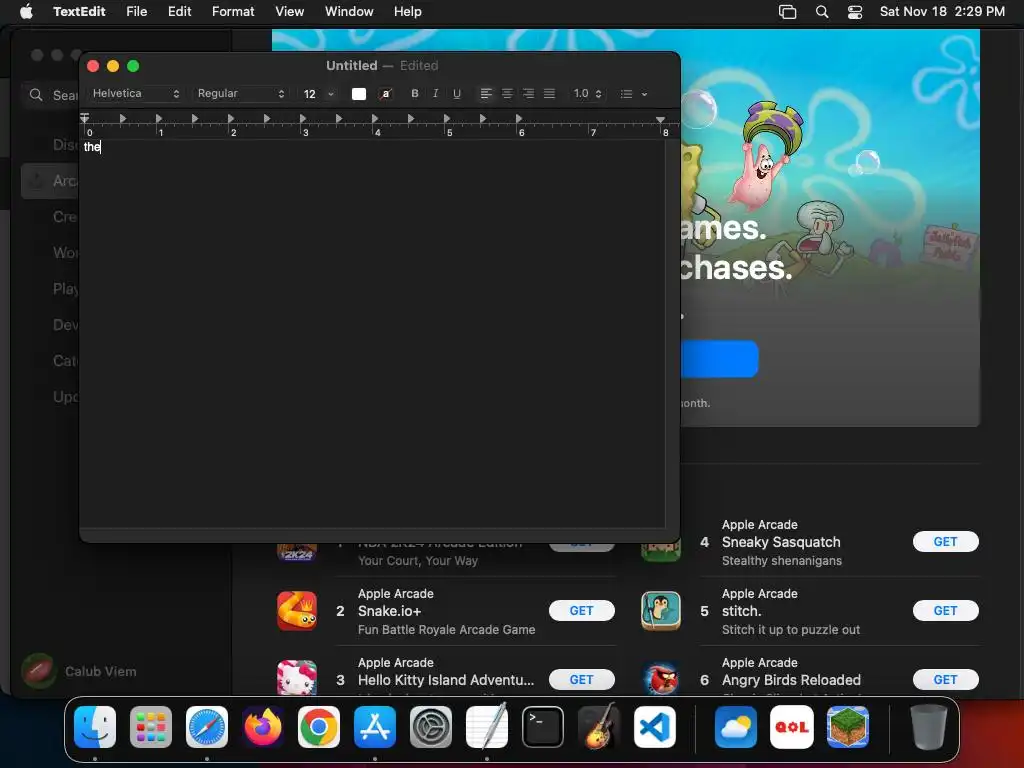Image resolution: width=1024 pixels, height=768 pixels.
Task: Open Finder from the Dock
Action: 95,727
